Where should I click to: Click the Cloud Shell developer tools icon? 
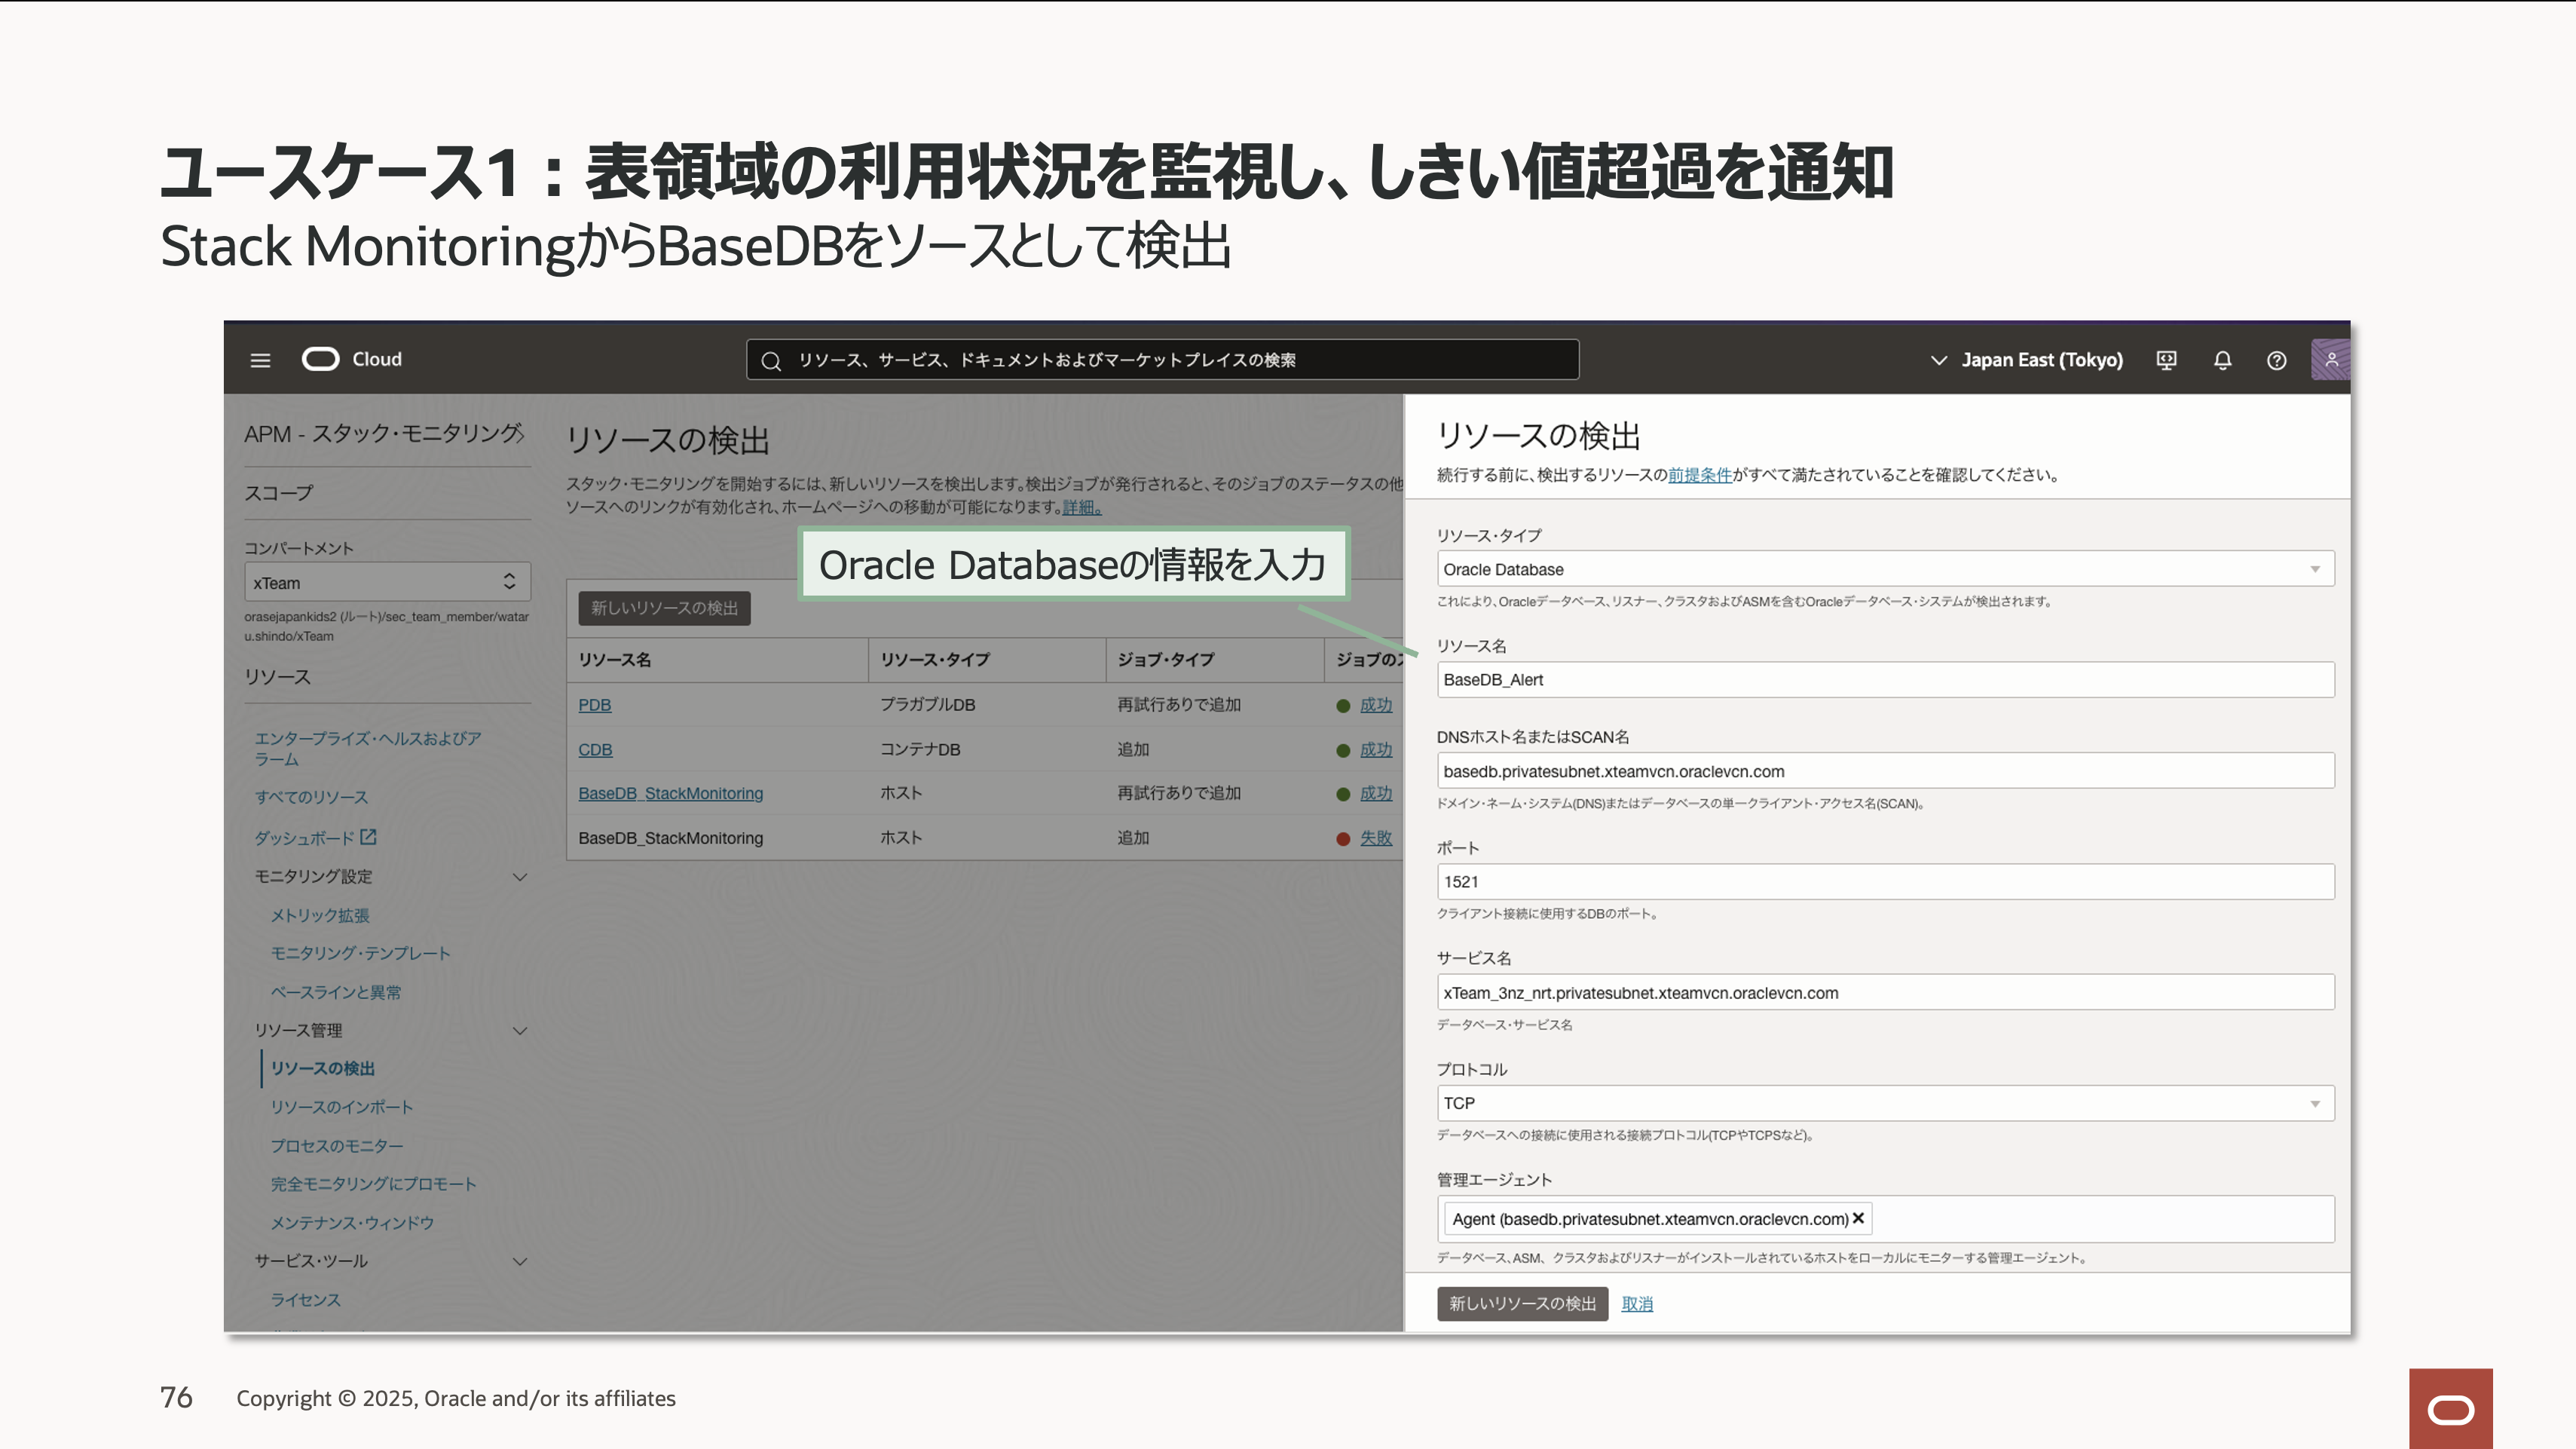(x=2166, y=360)
